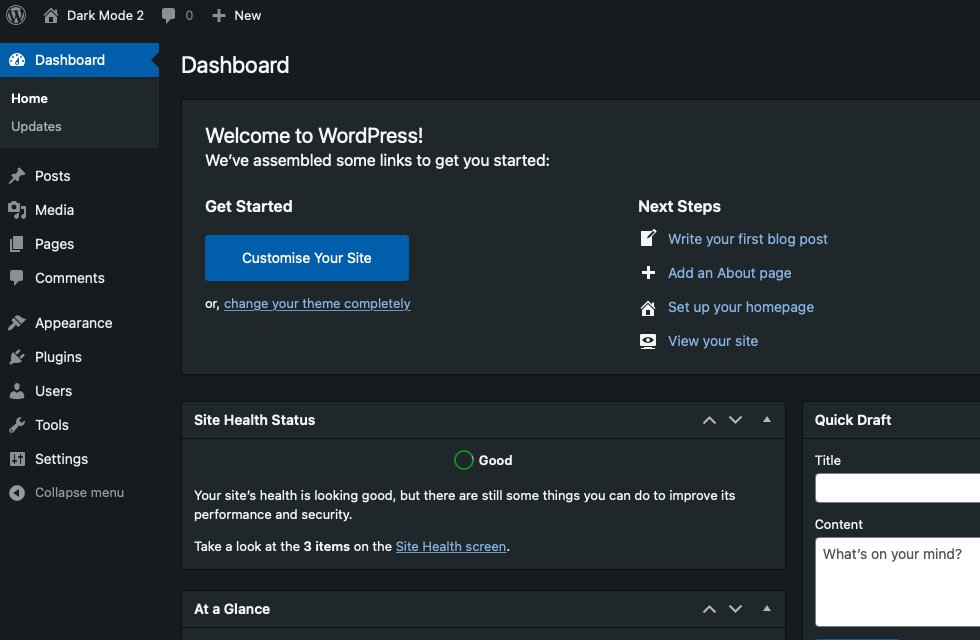Click the Settings sliders icon
The height and width of the screenshot is (640, 980).
[x=17, y=459]
